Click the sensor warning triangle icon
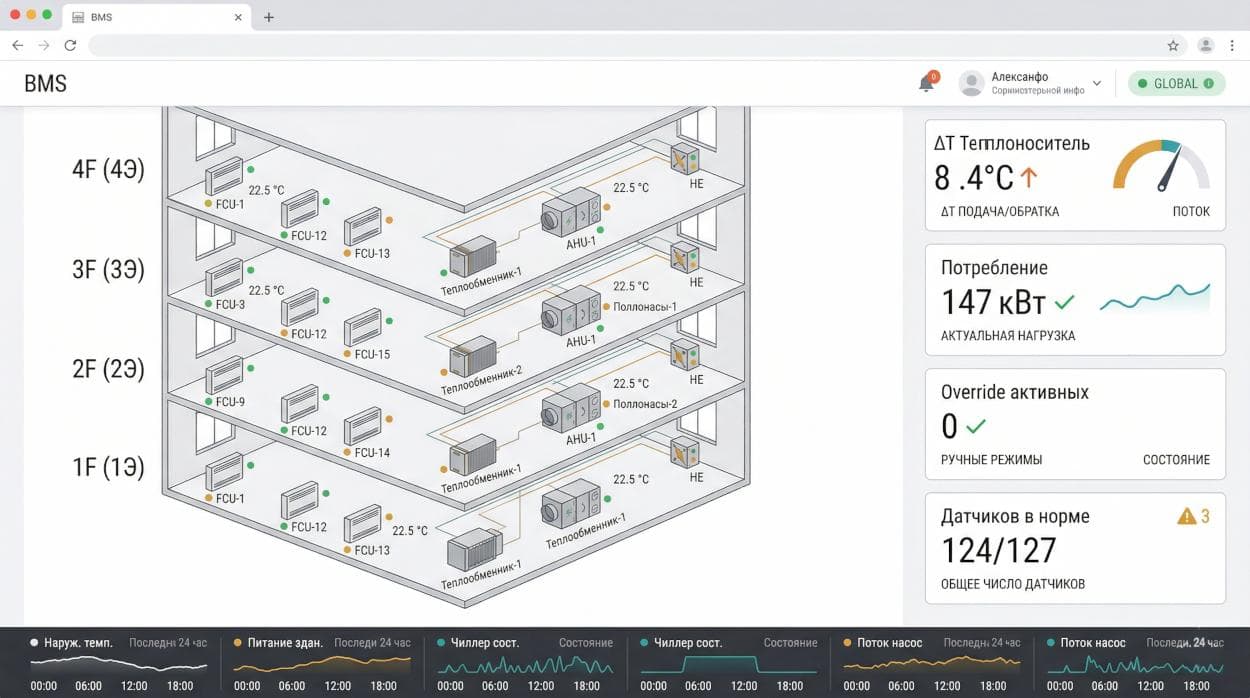Viewport: 1250px width, 698px height. pyautogui.click(x=1186, y=516)
